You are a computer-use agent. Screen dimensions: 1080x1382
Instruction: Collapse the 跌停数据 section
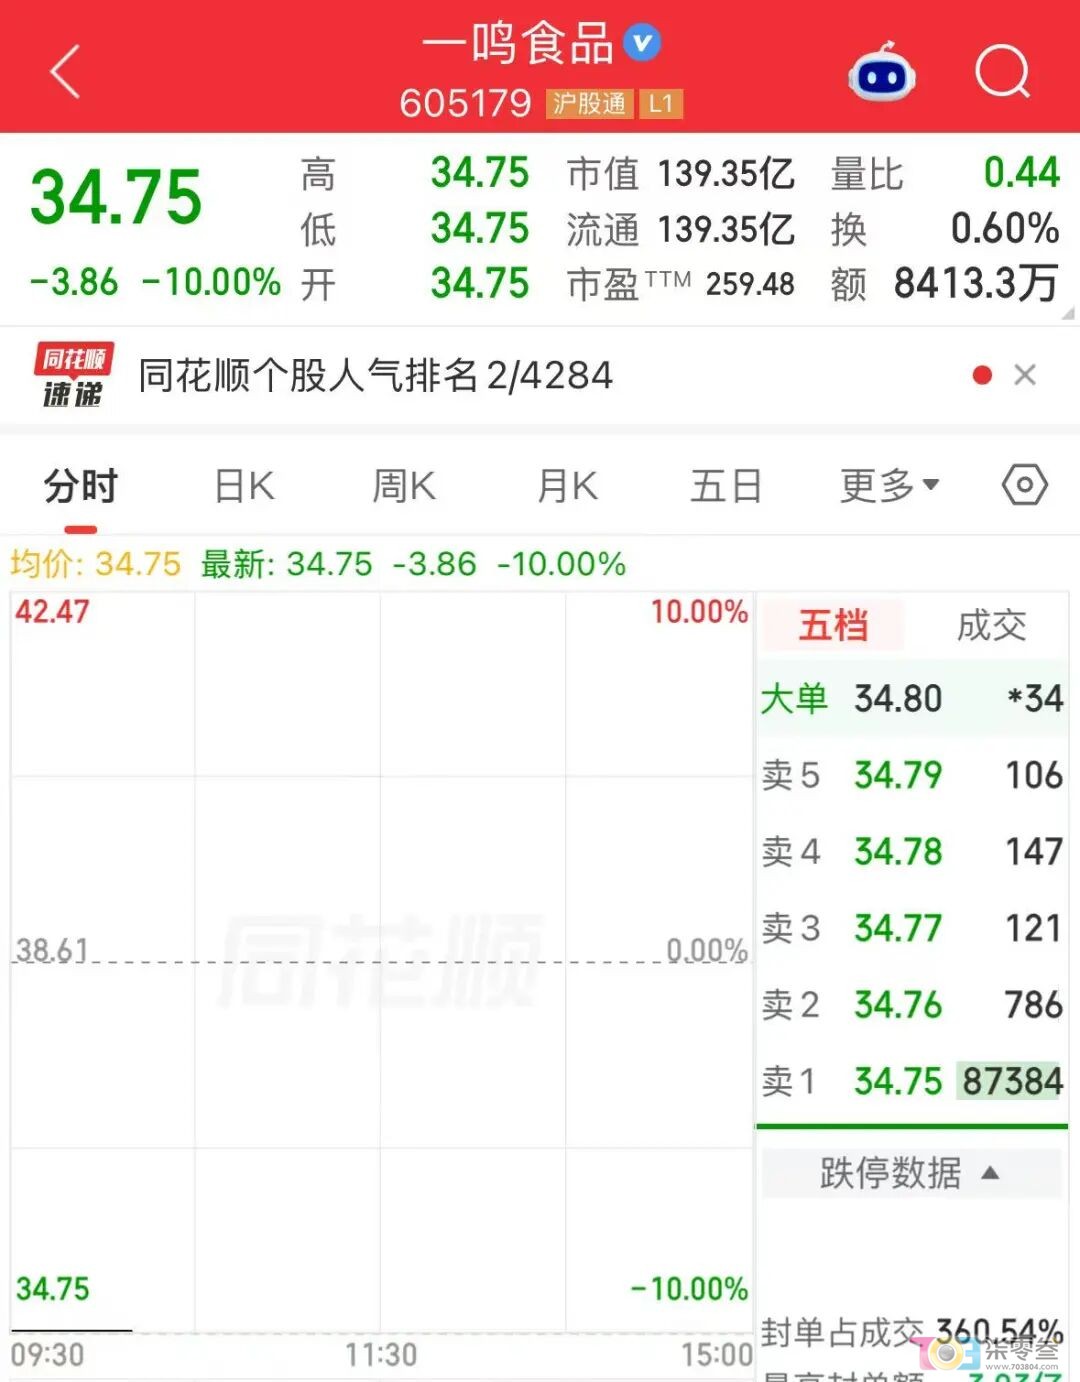coord(911,1173)
